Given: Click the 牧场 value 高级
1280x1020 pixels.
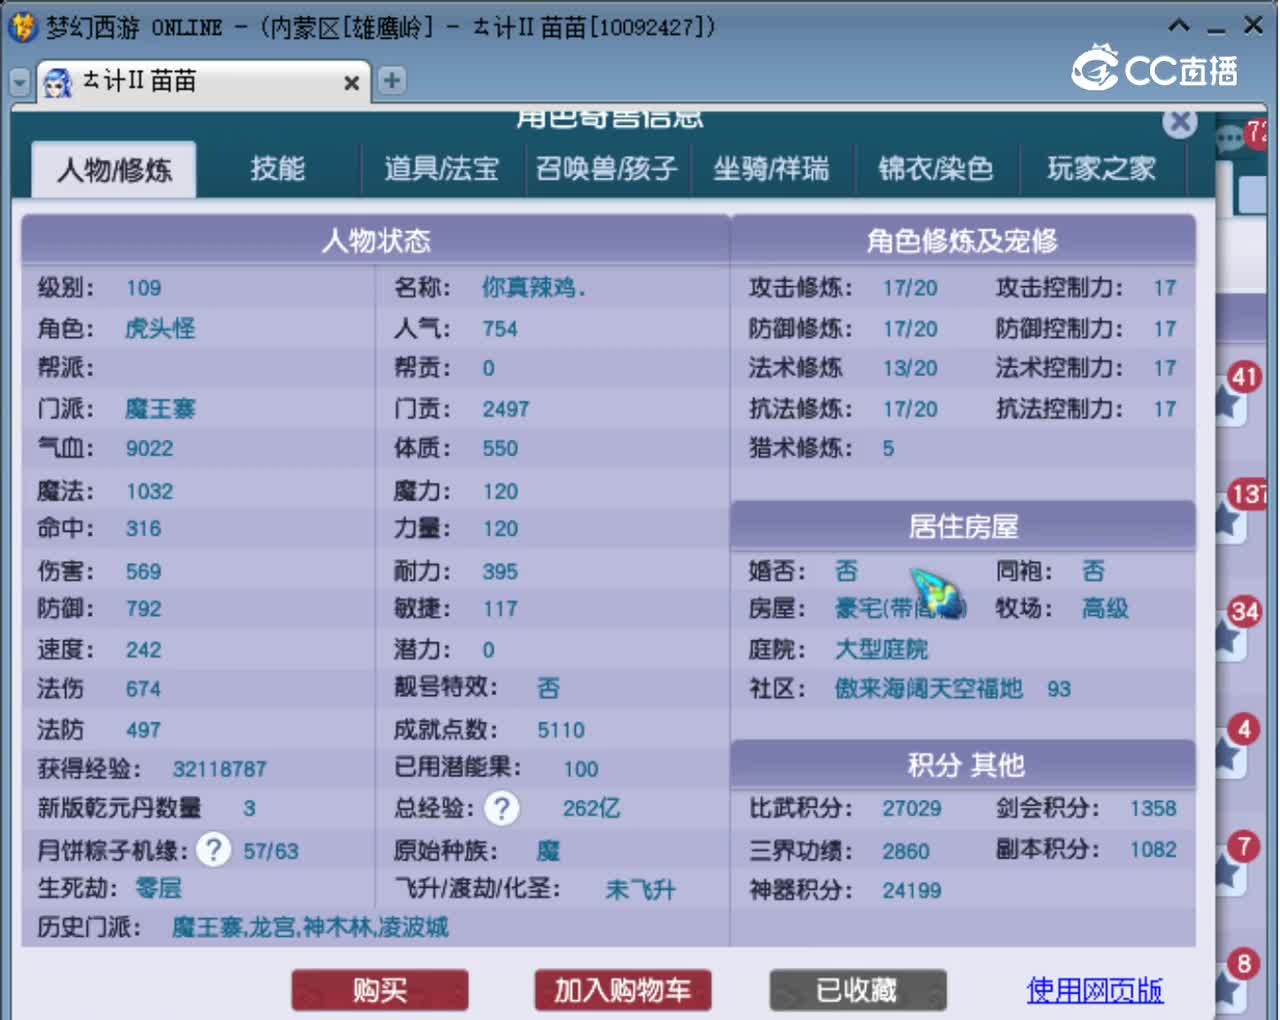Looking at the screenshot, I should coord(1104,608).
